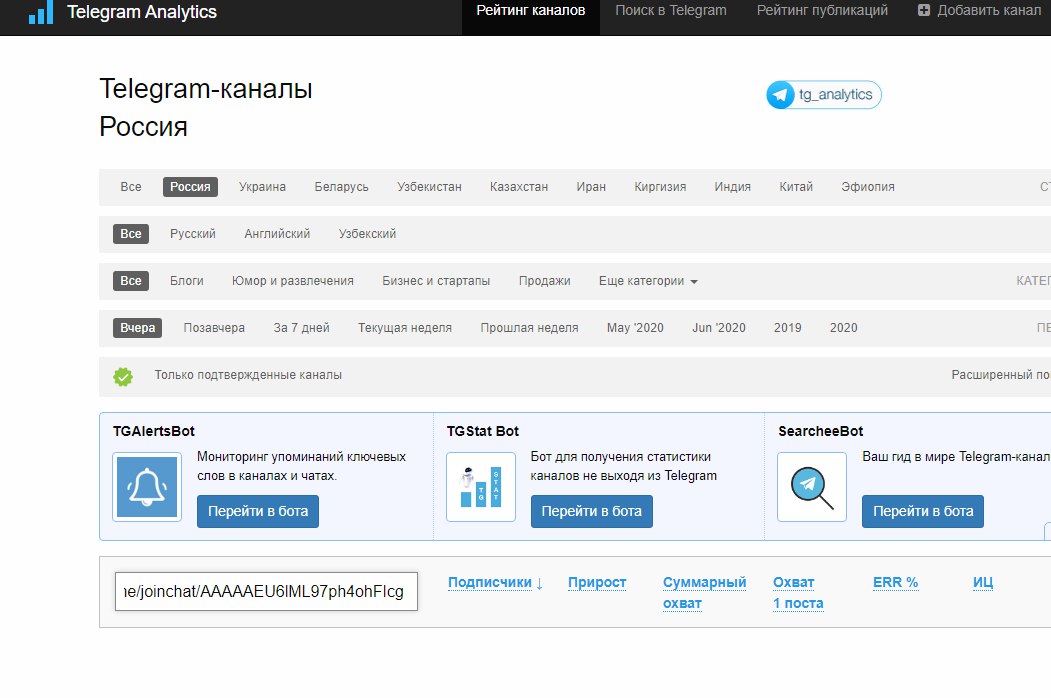Image resolution: width=1051 pixels, height=698 pixels.
Task: Sort by Прирост column
Action: coord(597,583)
